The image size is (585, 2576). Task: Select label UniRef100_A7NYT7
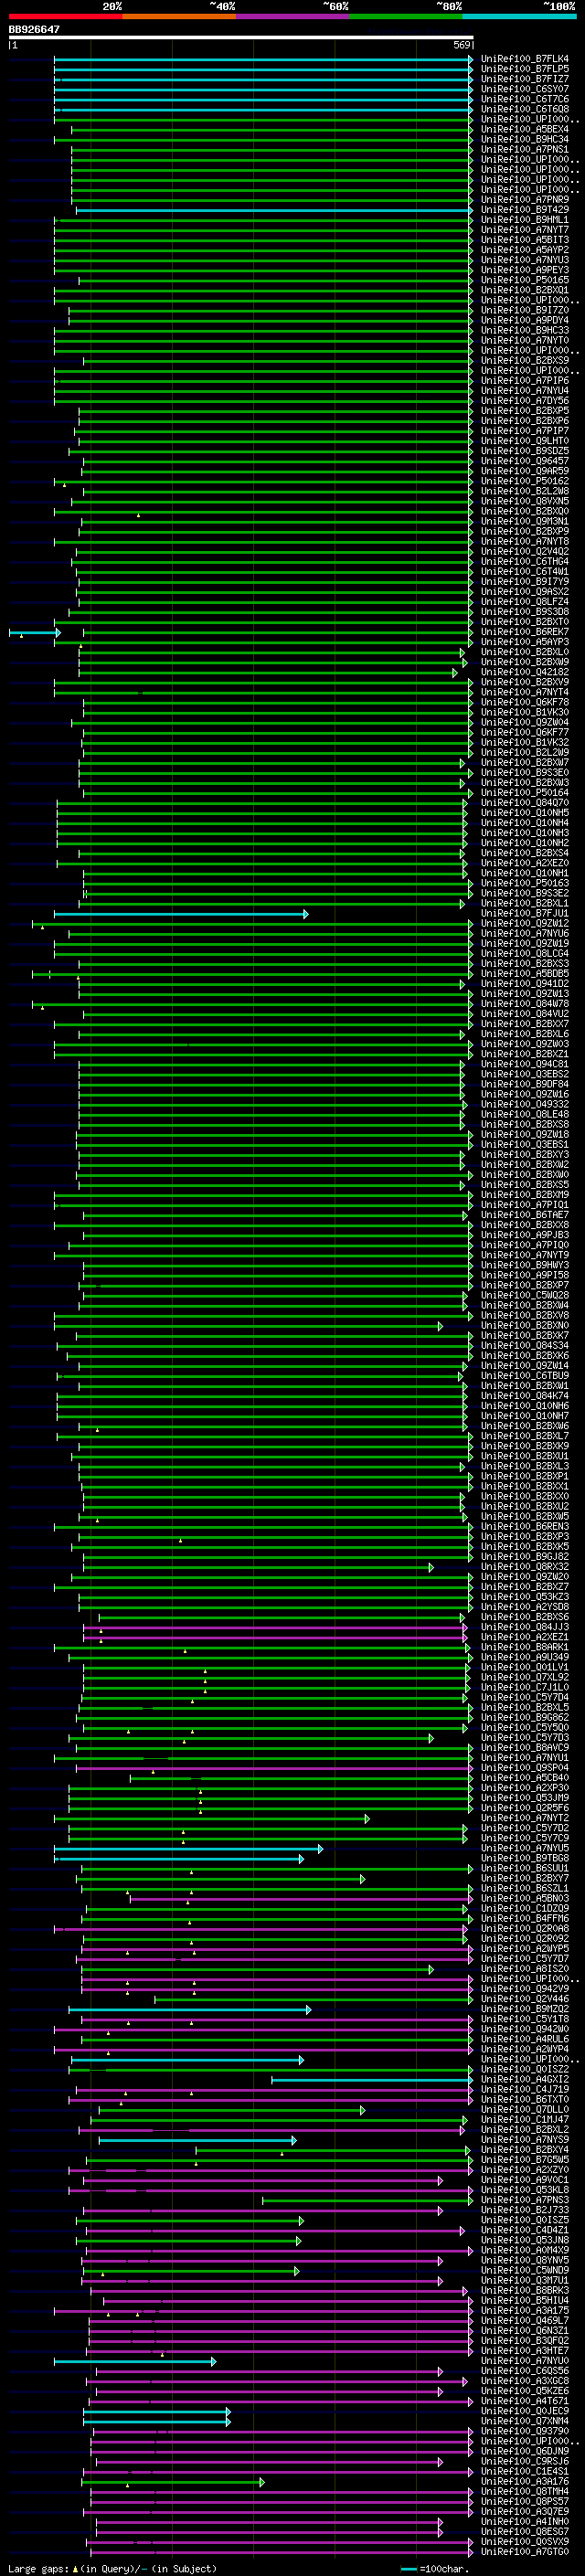click(x=525, y=230)
